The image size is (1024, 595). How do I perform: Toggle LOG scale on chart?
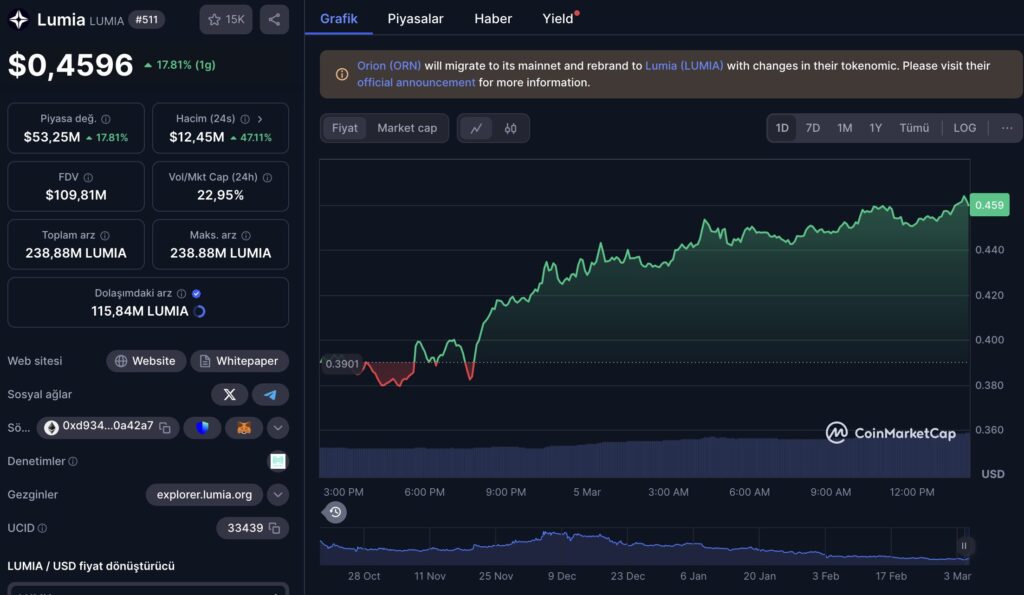[x=965, y=128]
